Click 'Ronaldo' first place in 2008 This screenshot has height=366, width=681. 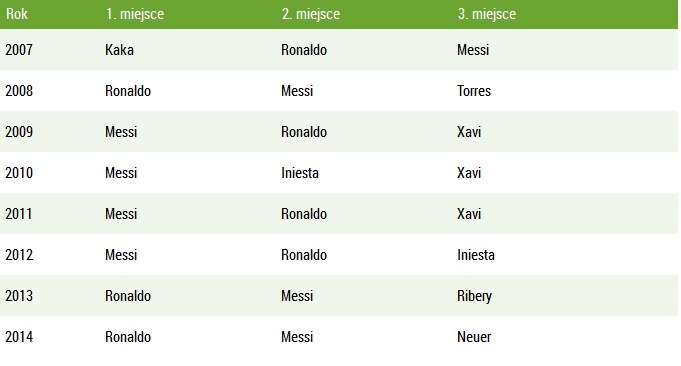pyautogui.click(x=128, y=91)
